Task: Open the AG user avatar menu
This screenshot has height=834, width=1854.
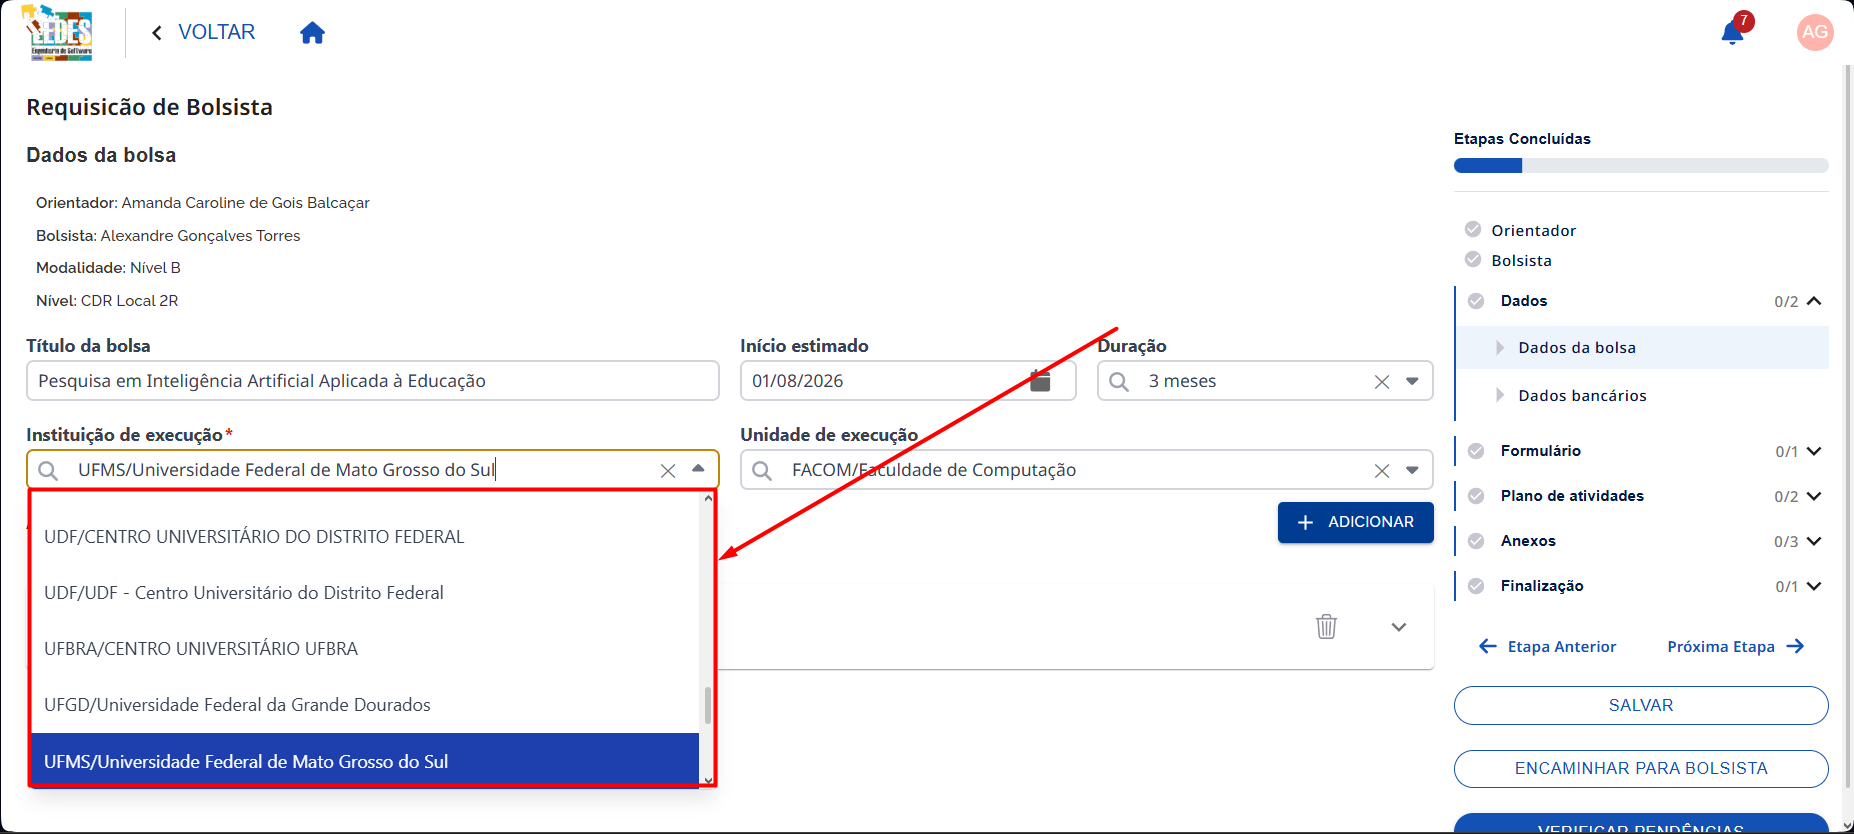Action: [1815, 32]
